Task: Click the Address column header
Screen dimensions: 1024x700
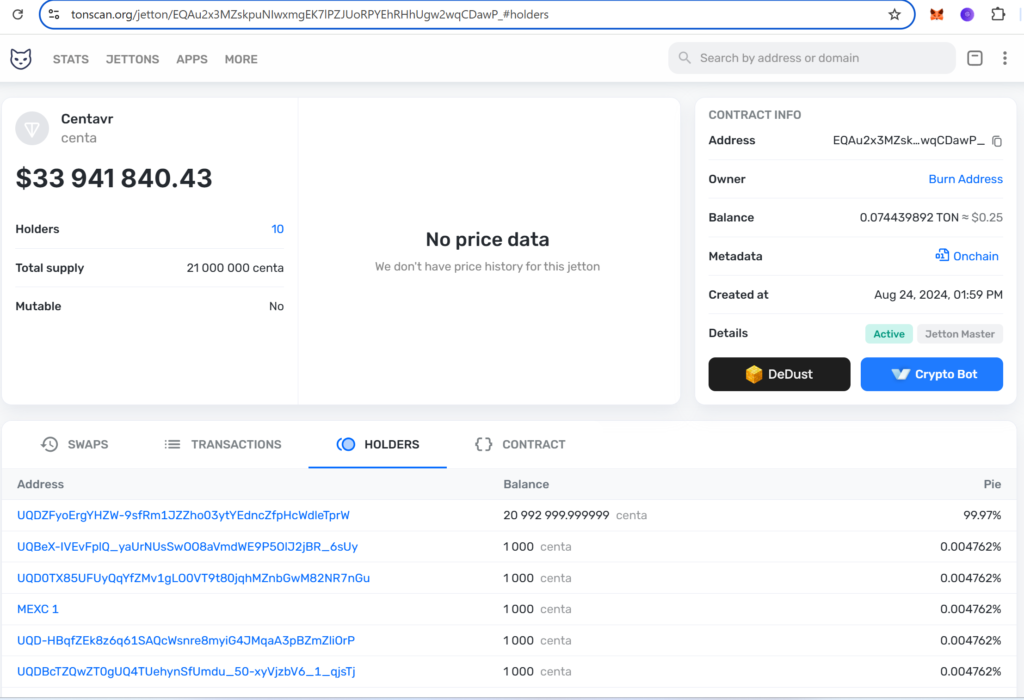Action: click(40, 485)
